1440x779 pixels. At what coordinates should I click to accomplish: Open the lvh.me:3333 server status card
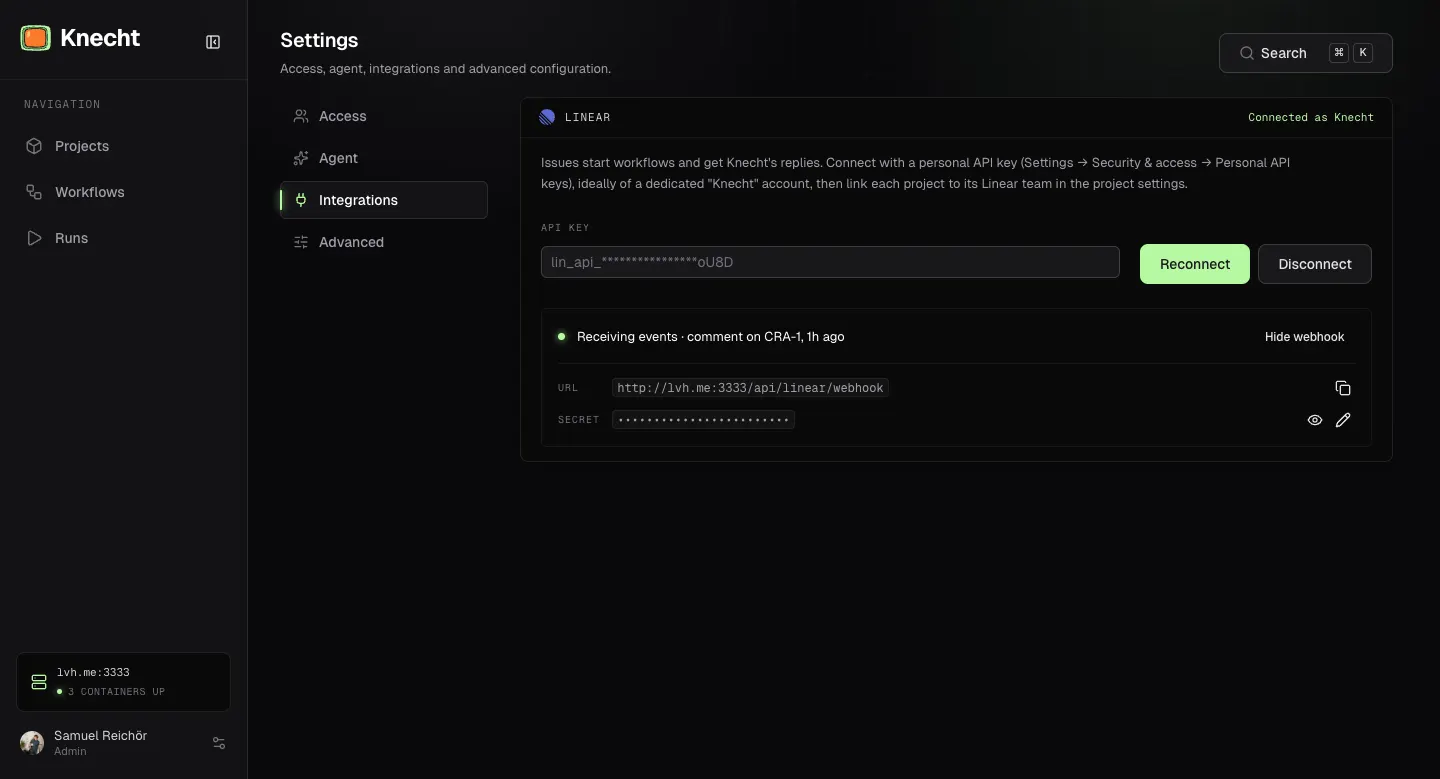coord(123,682)
